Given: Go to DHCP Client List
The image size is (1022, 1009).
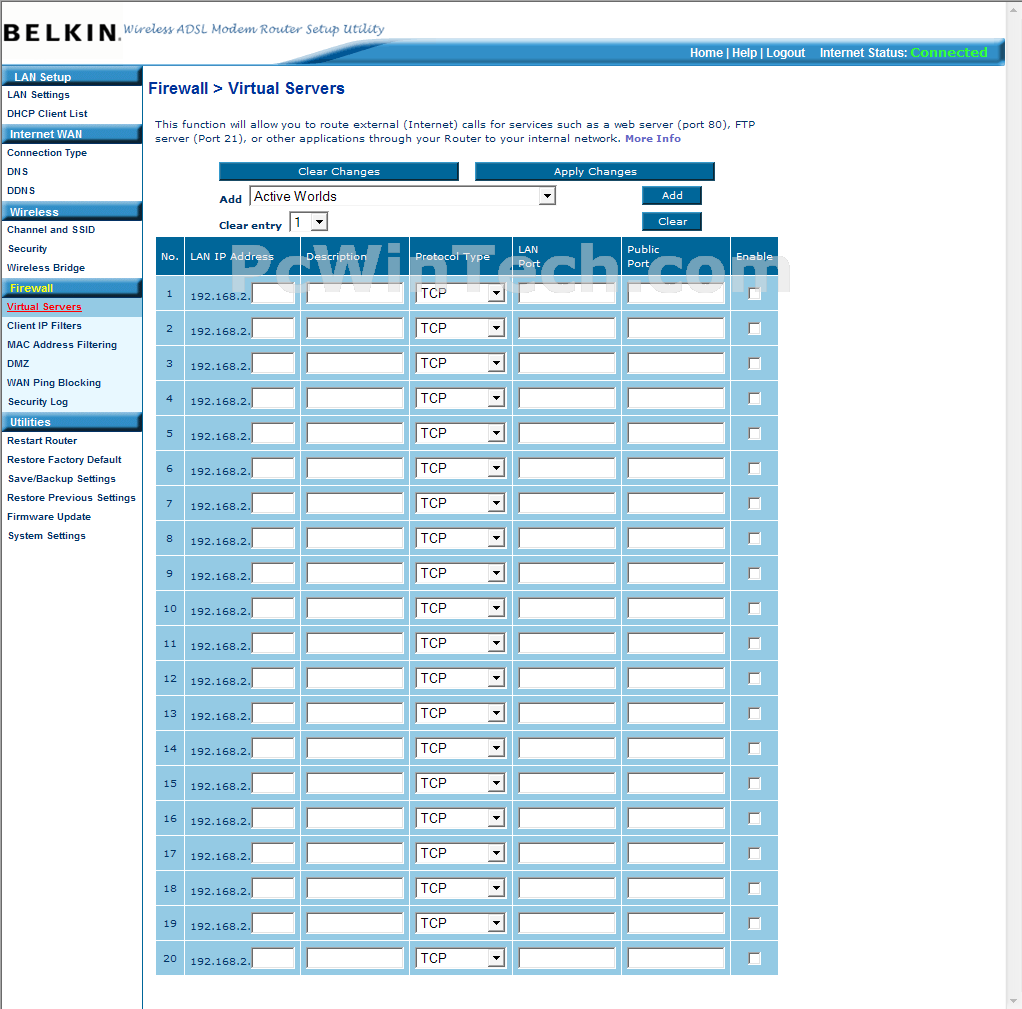Looking at the screenshot, I should click(47, 114).
